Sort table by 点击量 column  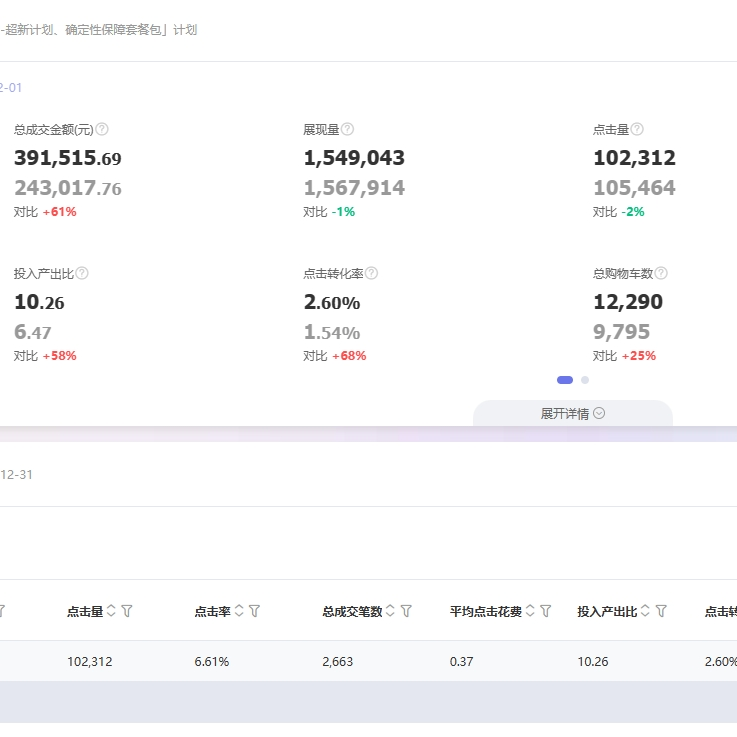pos(111,611)
